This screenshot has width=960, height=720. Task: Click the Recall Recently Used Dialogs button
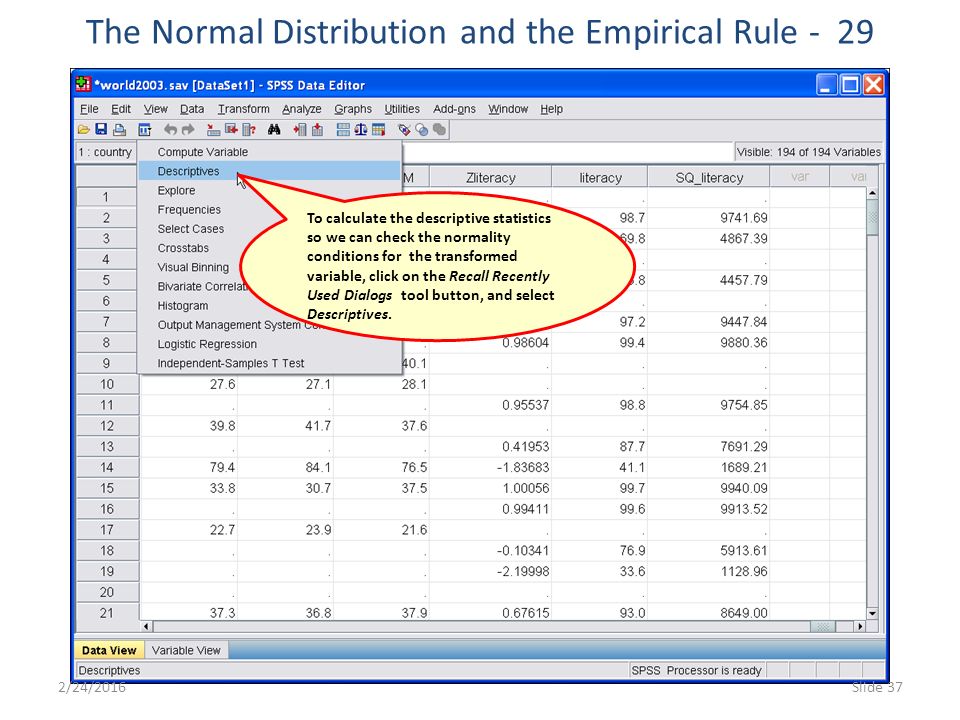tap(144, 130)
